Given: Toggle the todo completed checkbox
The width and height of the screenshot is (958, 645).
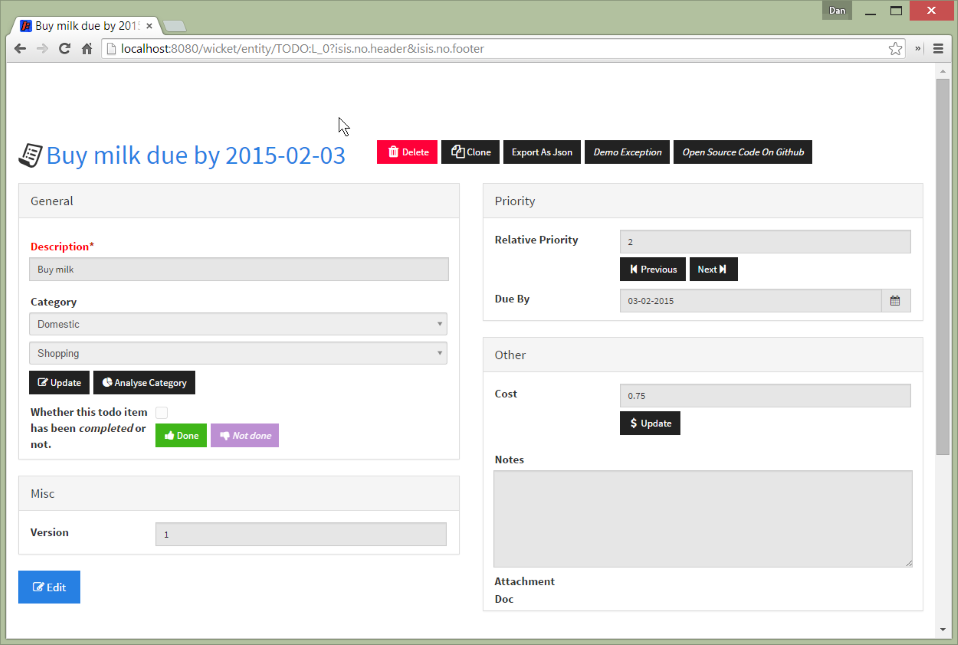Looking at the screenshot, I should [161, 412].
